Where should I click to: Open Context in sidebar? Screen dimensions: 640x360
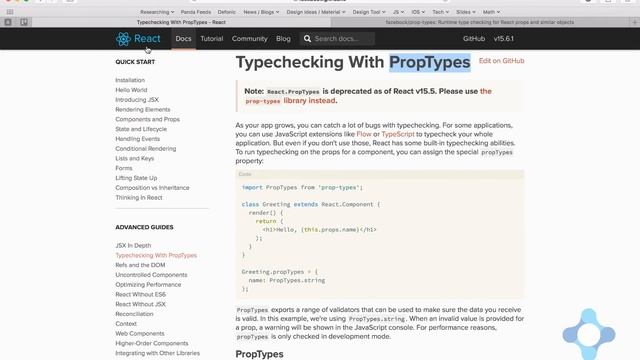point(126,324)
